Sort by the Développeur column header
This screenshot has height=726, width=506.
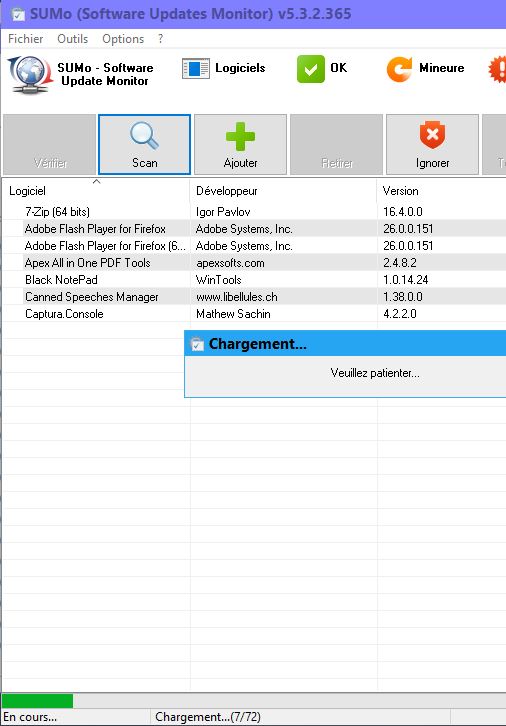click(x=283, y=191)
